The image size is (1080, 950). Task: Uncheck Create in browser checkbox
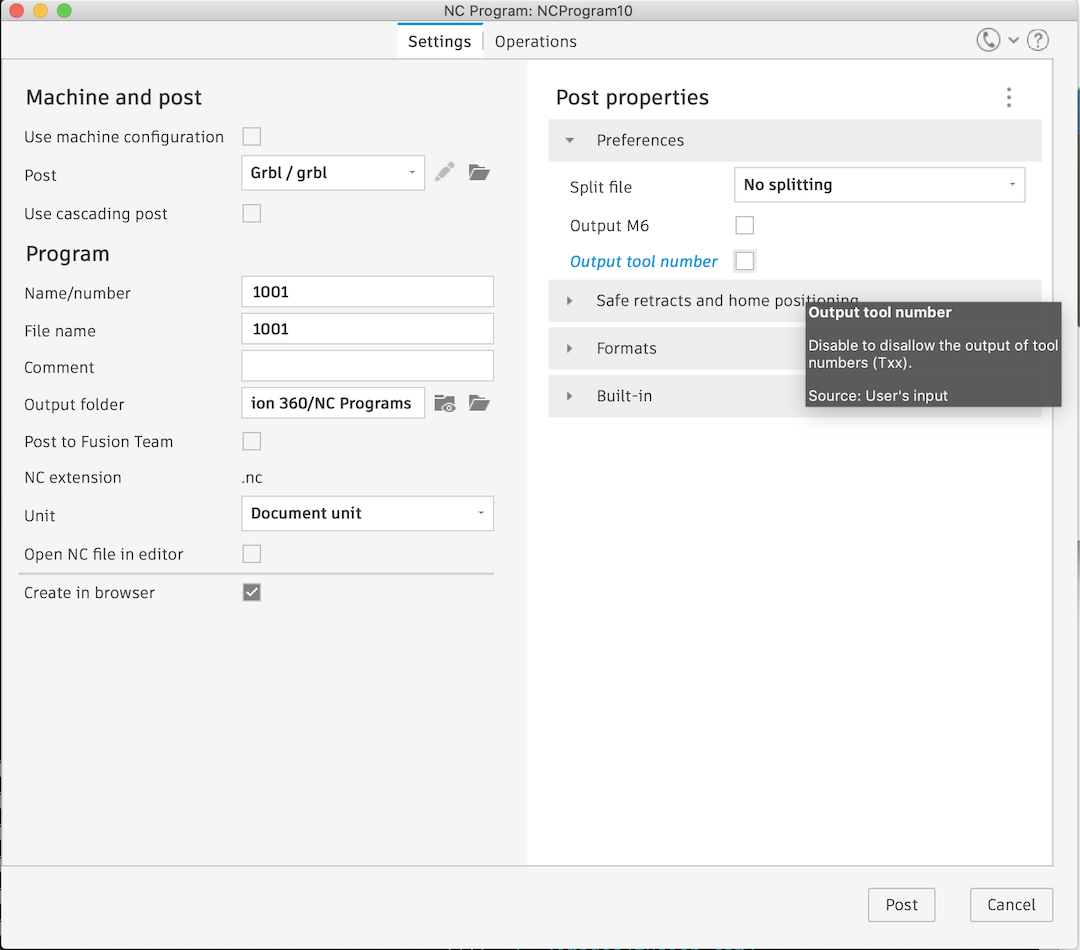pos(251,592)
